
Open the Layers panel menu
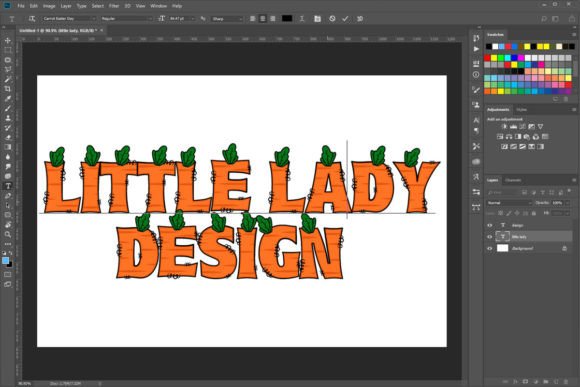point(574,180)
